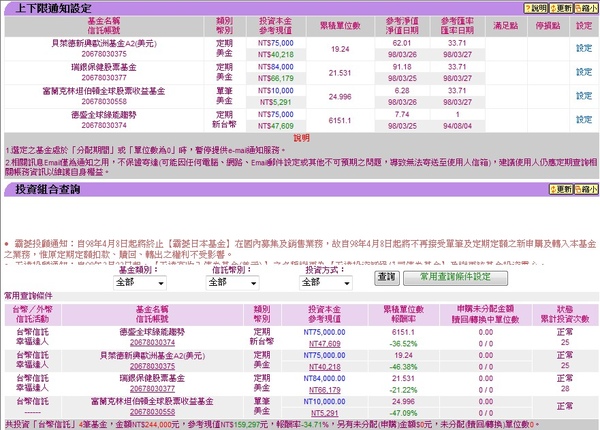Select fund name 瑞銀保健股票基金 in portfolio table
The image size is (600, 430).
pos(152,378)
